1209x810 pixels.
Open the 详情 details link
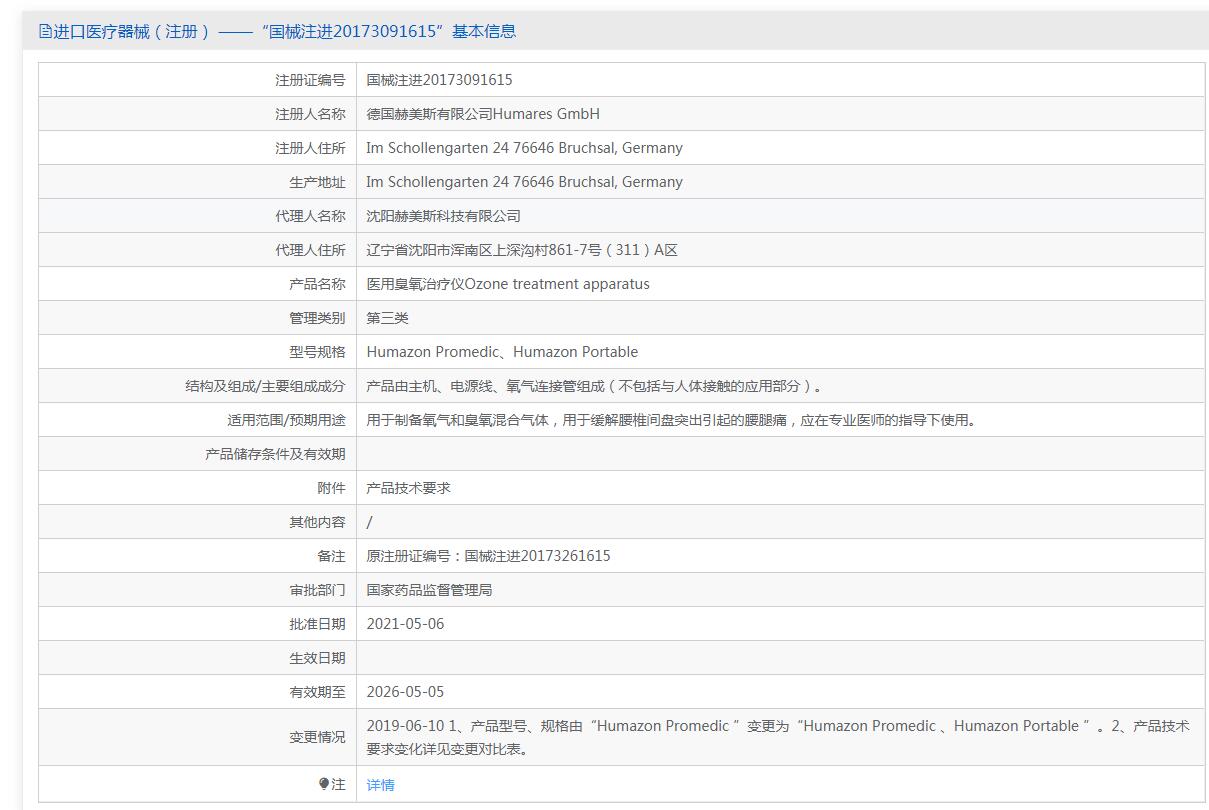click(x=381, y=785)
